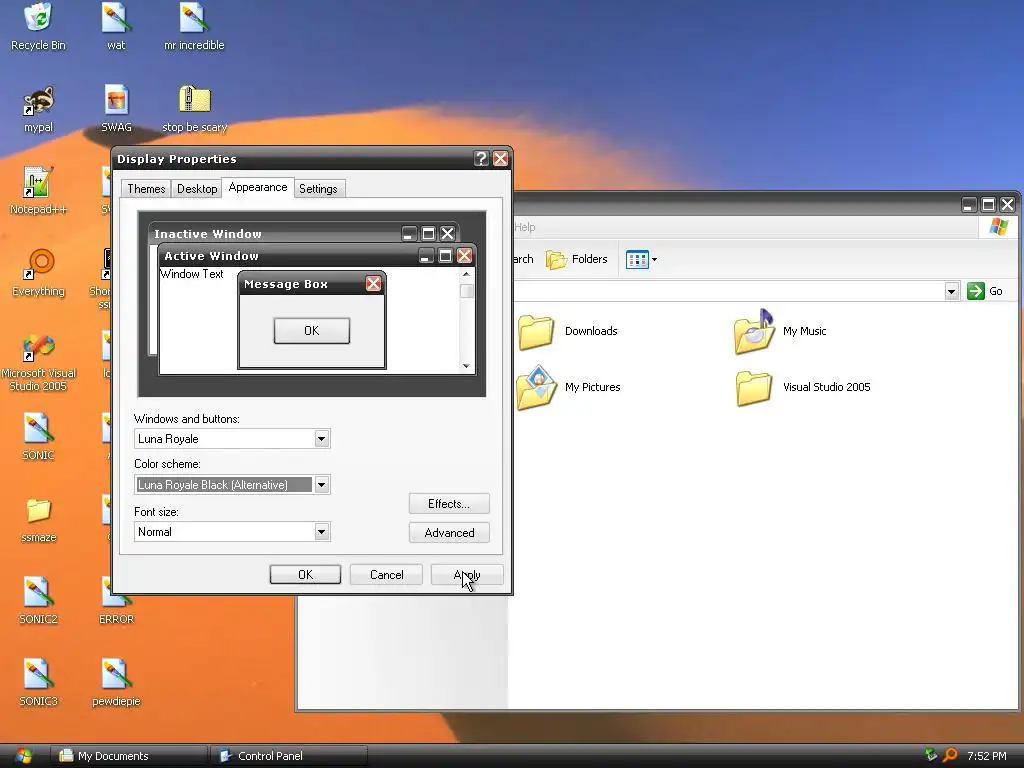This screenshot has height=768, width=1024.
Task: Open the Visual Studio 2005 folder
Action: [803, 387]
